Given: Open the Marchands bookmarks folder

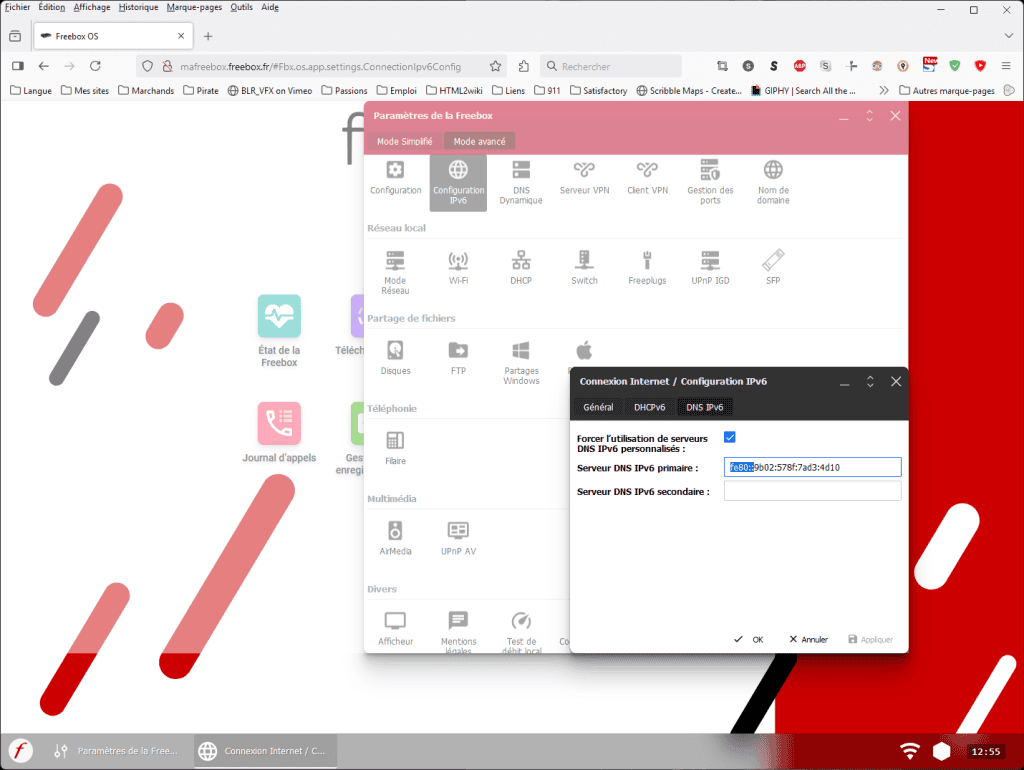Looking at the screenshot, I should click(146, 90).
